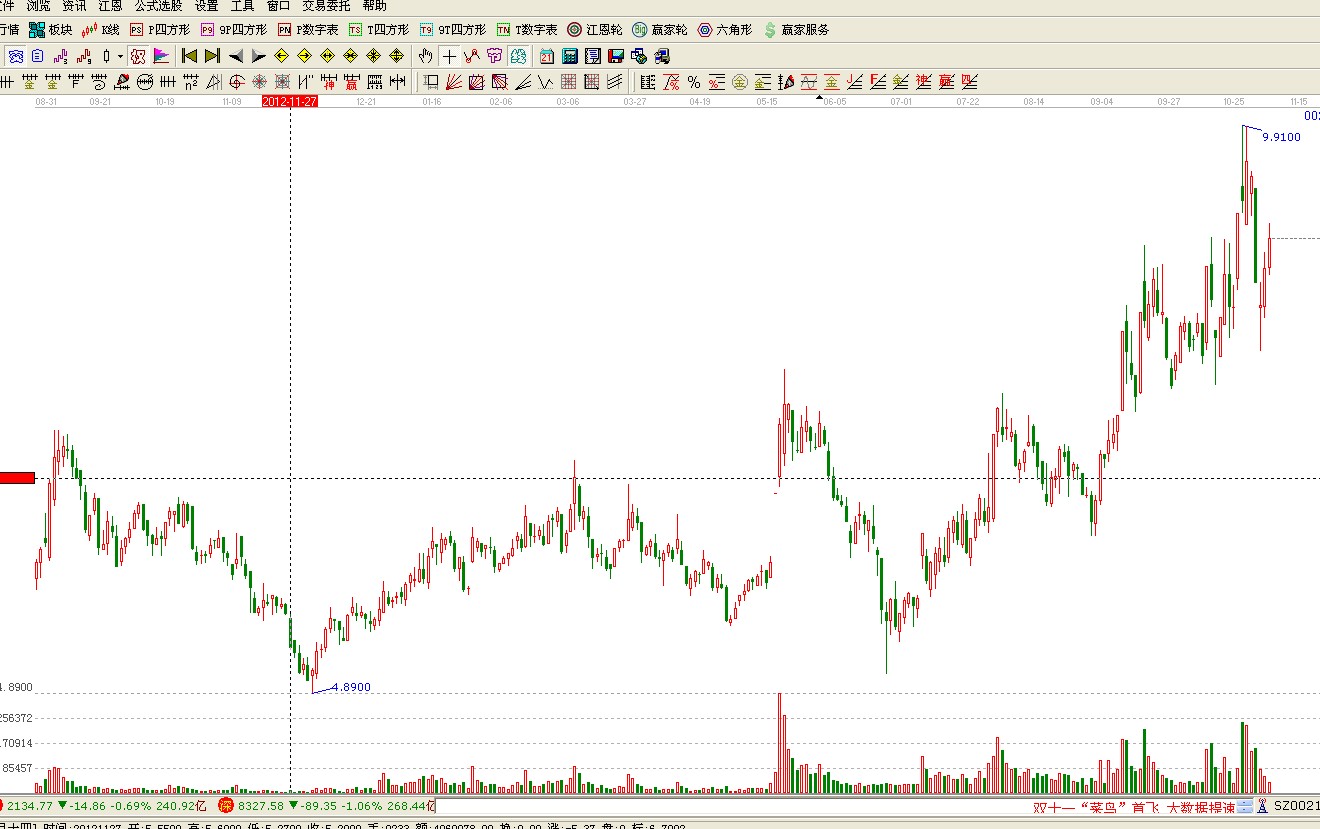Click the highlighted 2012-11-27 date marker

point(289,101)
